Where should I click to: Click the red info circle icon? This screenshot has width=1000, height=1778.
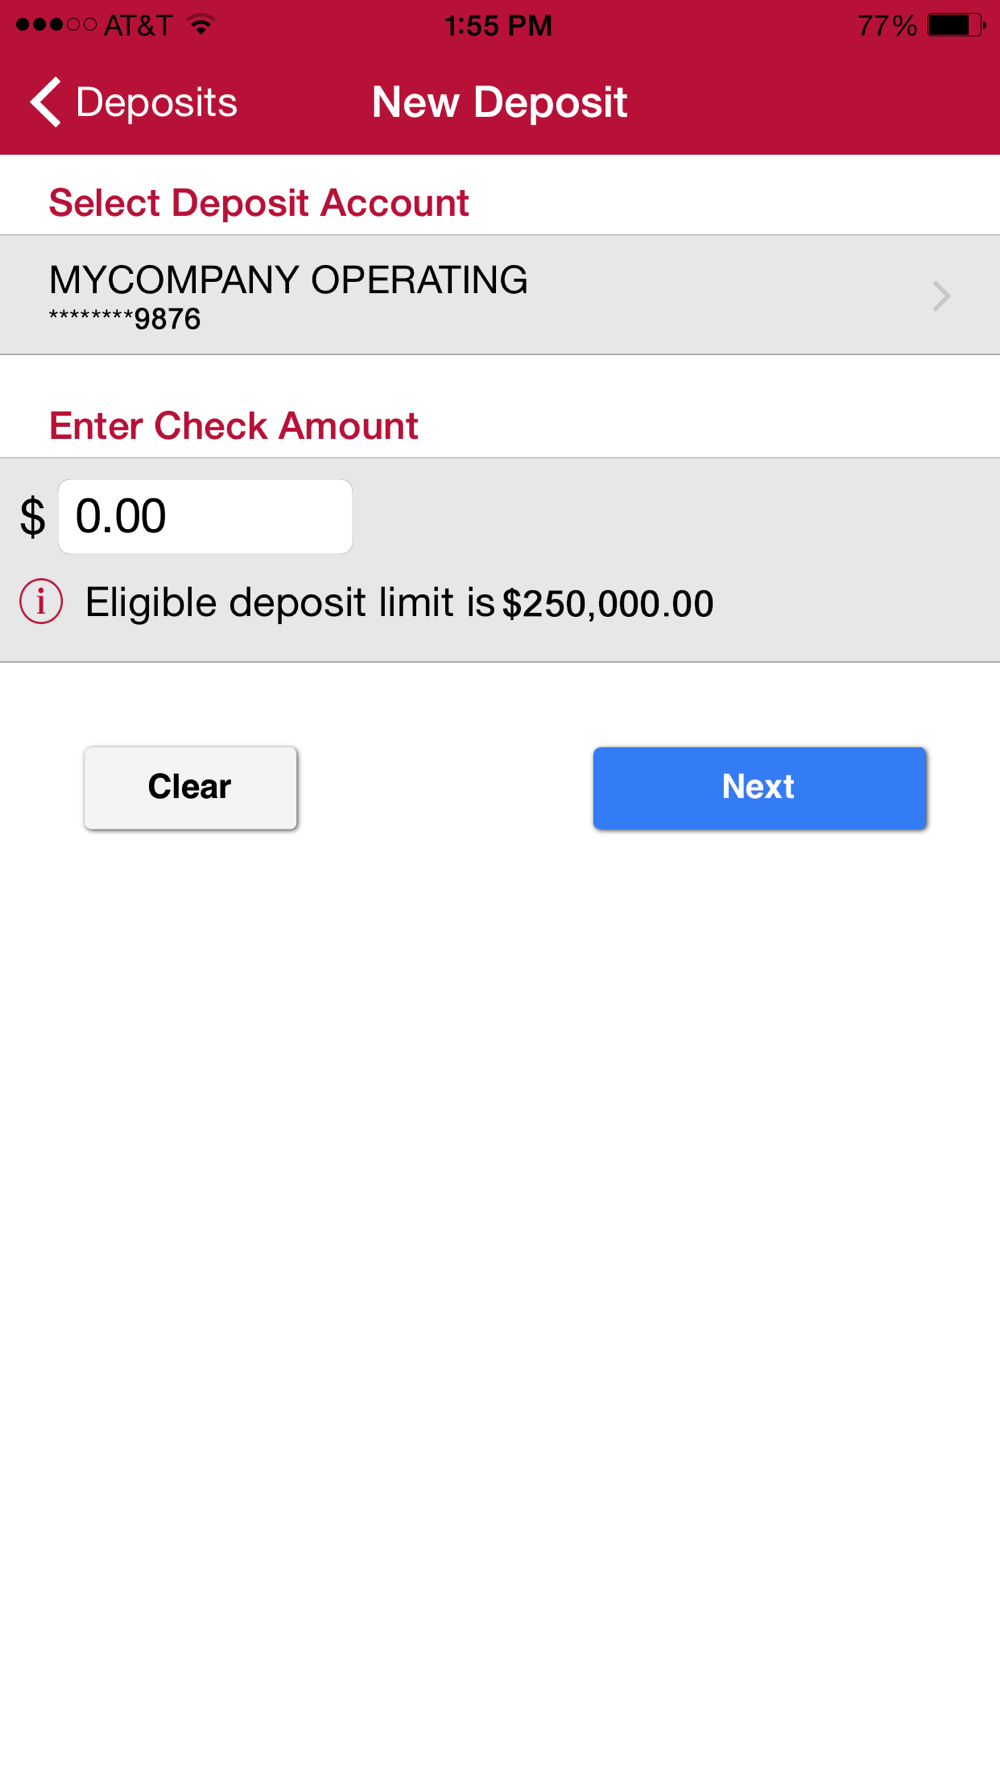[41, 602]
